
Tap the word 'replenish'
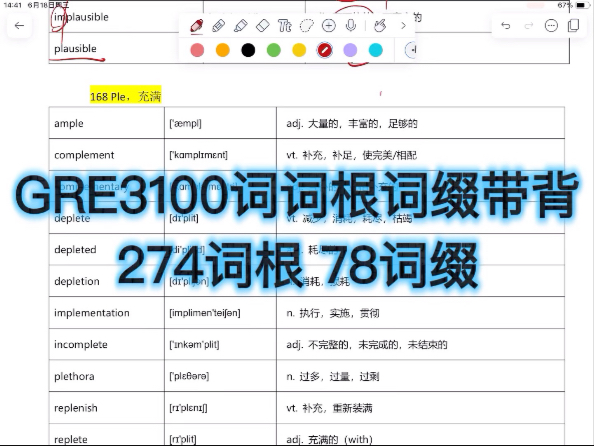click(76, 408)
